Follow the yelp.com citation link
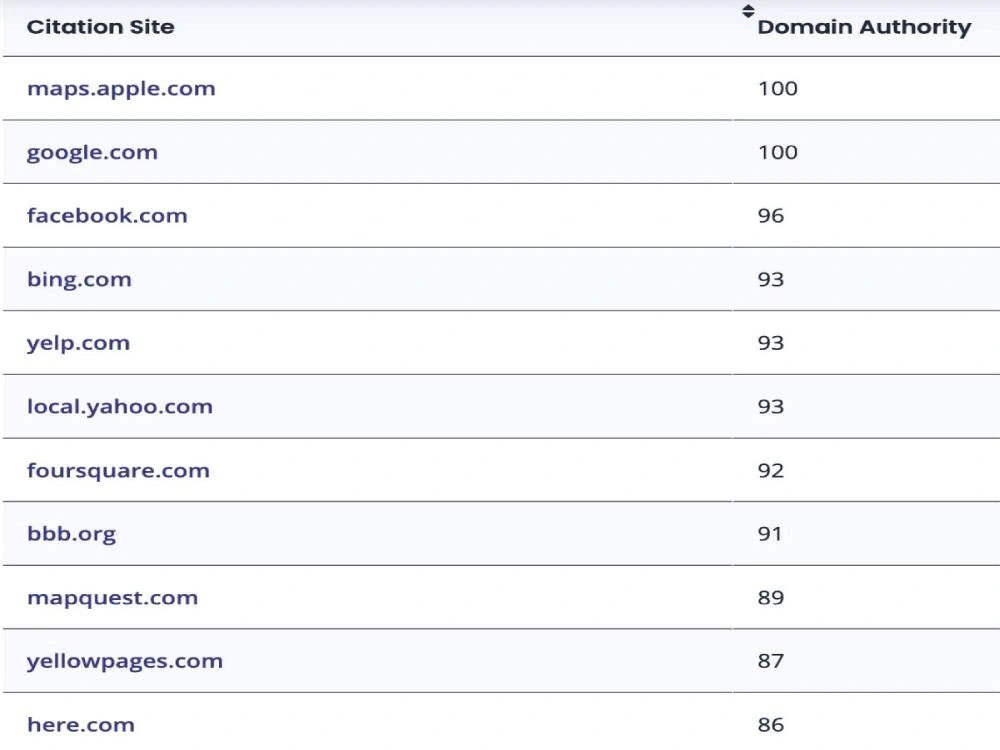Viewport: 1000px width, 750px height. pos(78,343)
